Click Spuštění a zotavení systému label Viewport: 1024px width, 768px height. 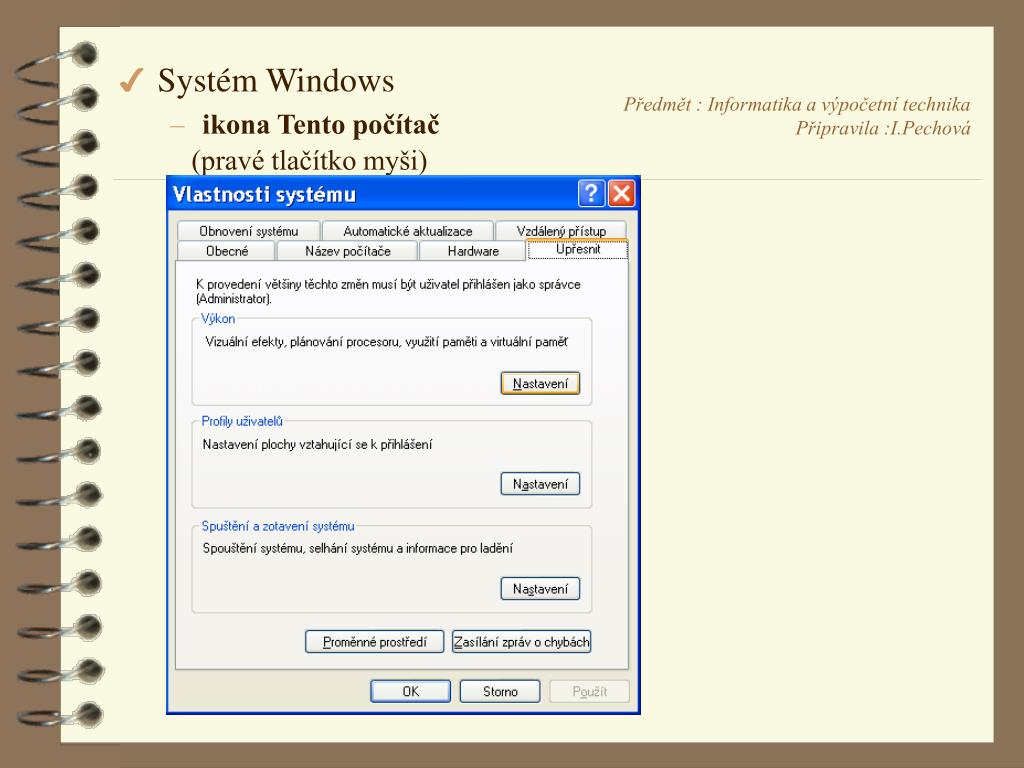pos(278,526)
